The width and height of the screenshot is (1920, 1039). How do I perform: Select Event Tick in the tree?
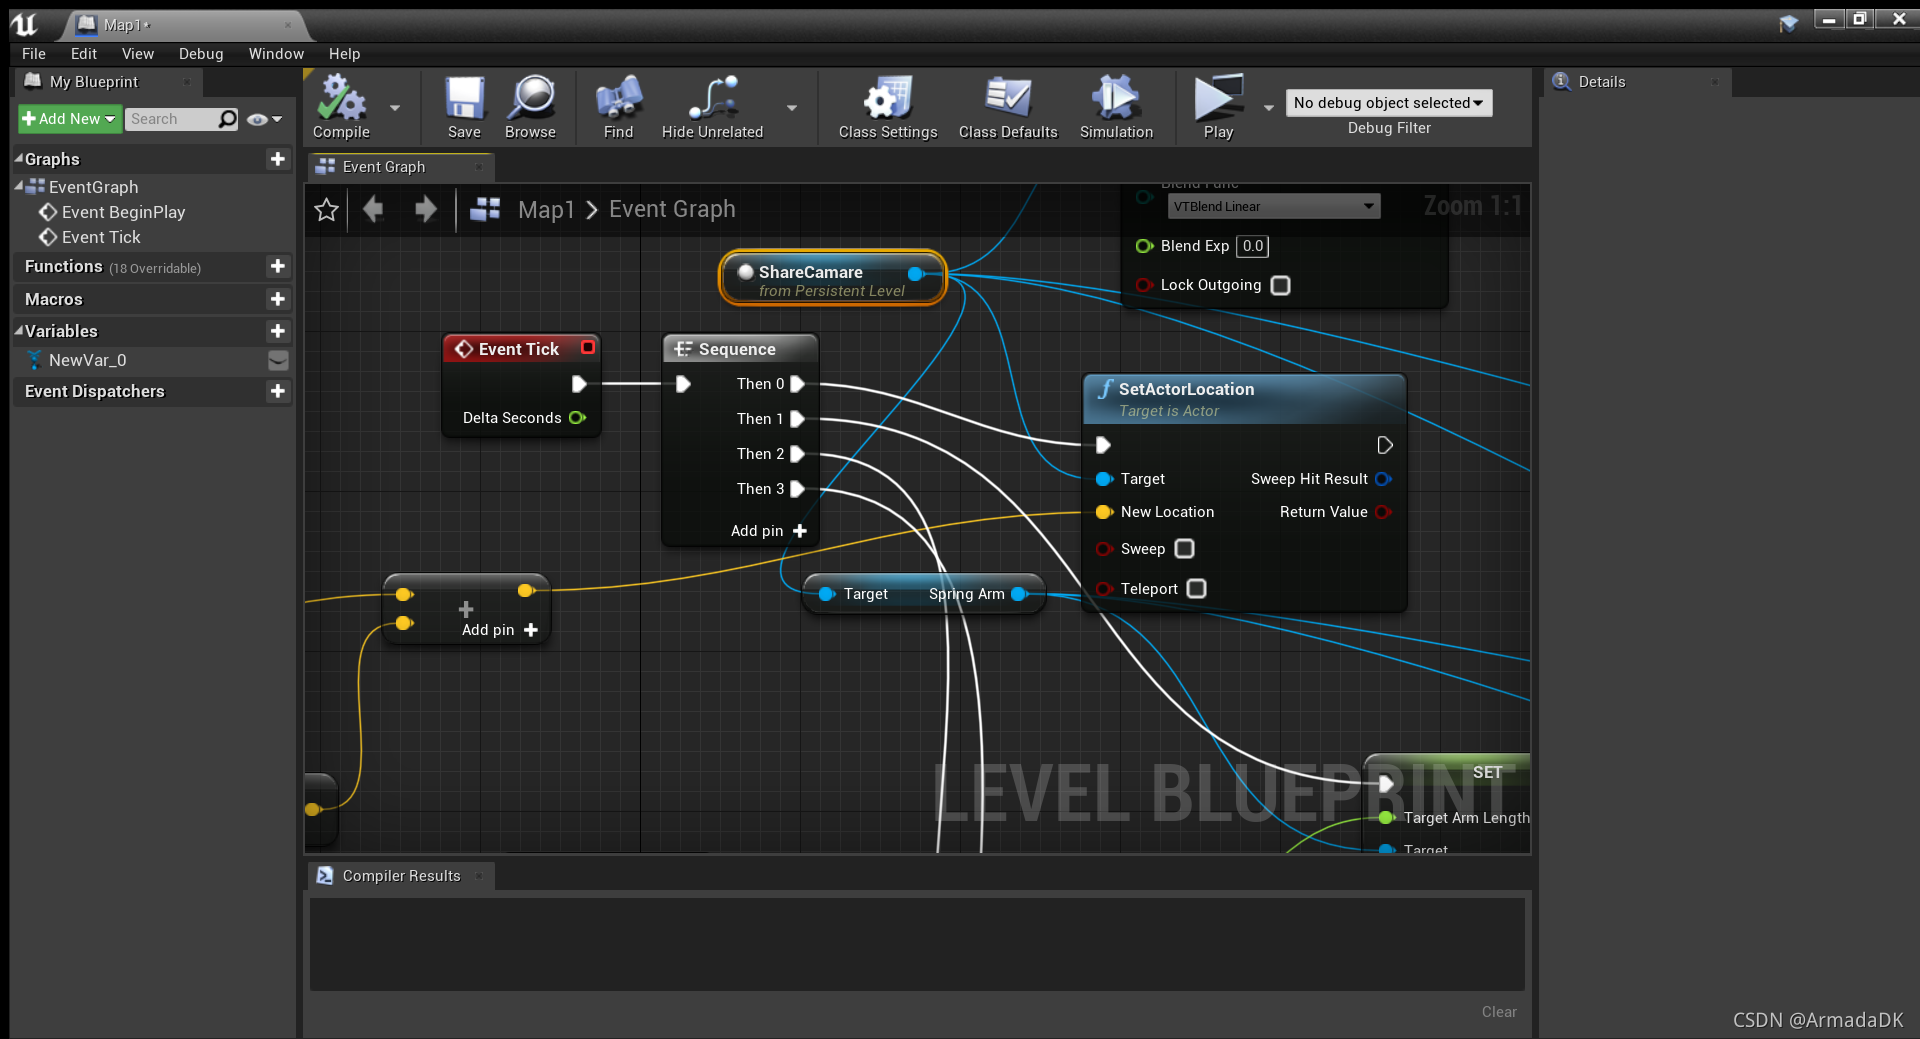[x=101, y=237]
